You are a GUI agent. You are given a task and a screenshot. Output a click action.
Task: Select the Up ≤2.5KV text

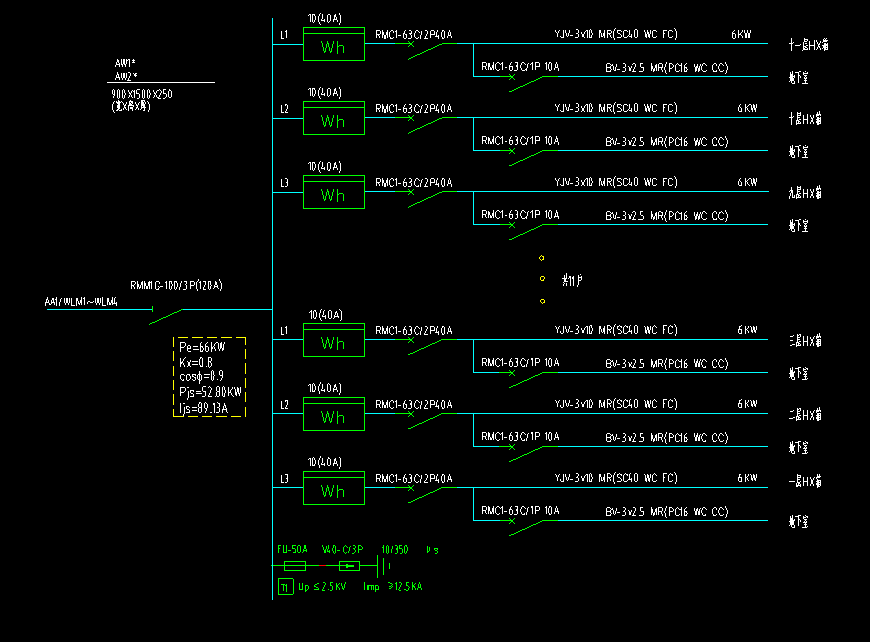(x=322, y=587)
